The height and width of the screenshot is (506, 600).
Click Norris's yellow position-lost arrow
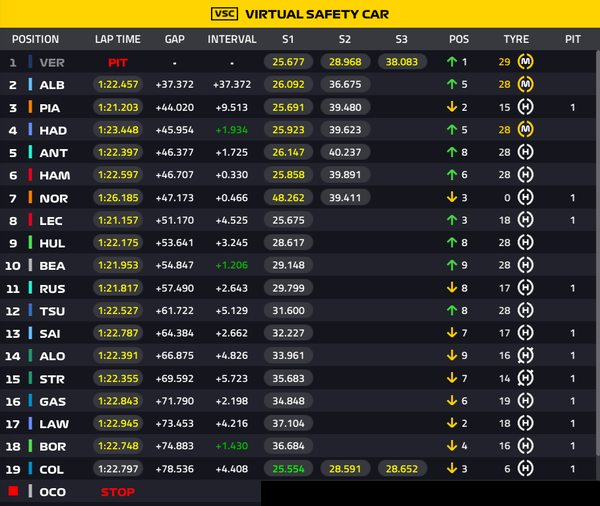coord(452,197)
